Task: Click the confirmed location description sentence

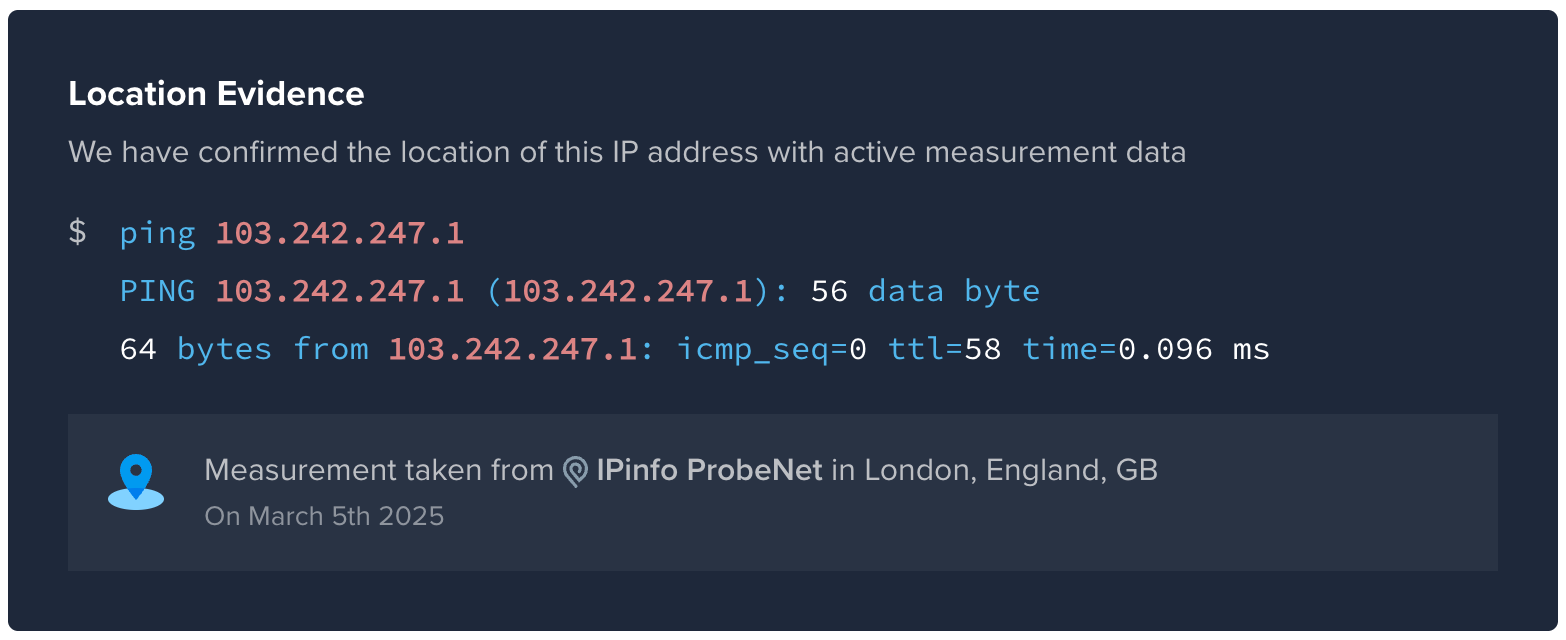Action: click(x=627, y=152)
